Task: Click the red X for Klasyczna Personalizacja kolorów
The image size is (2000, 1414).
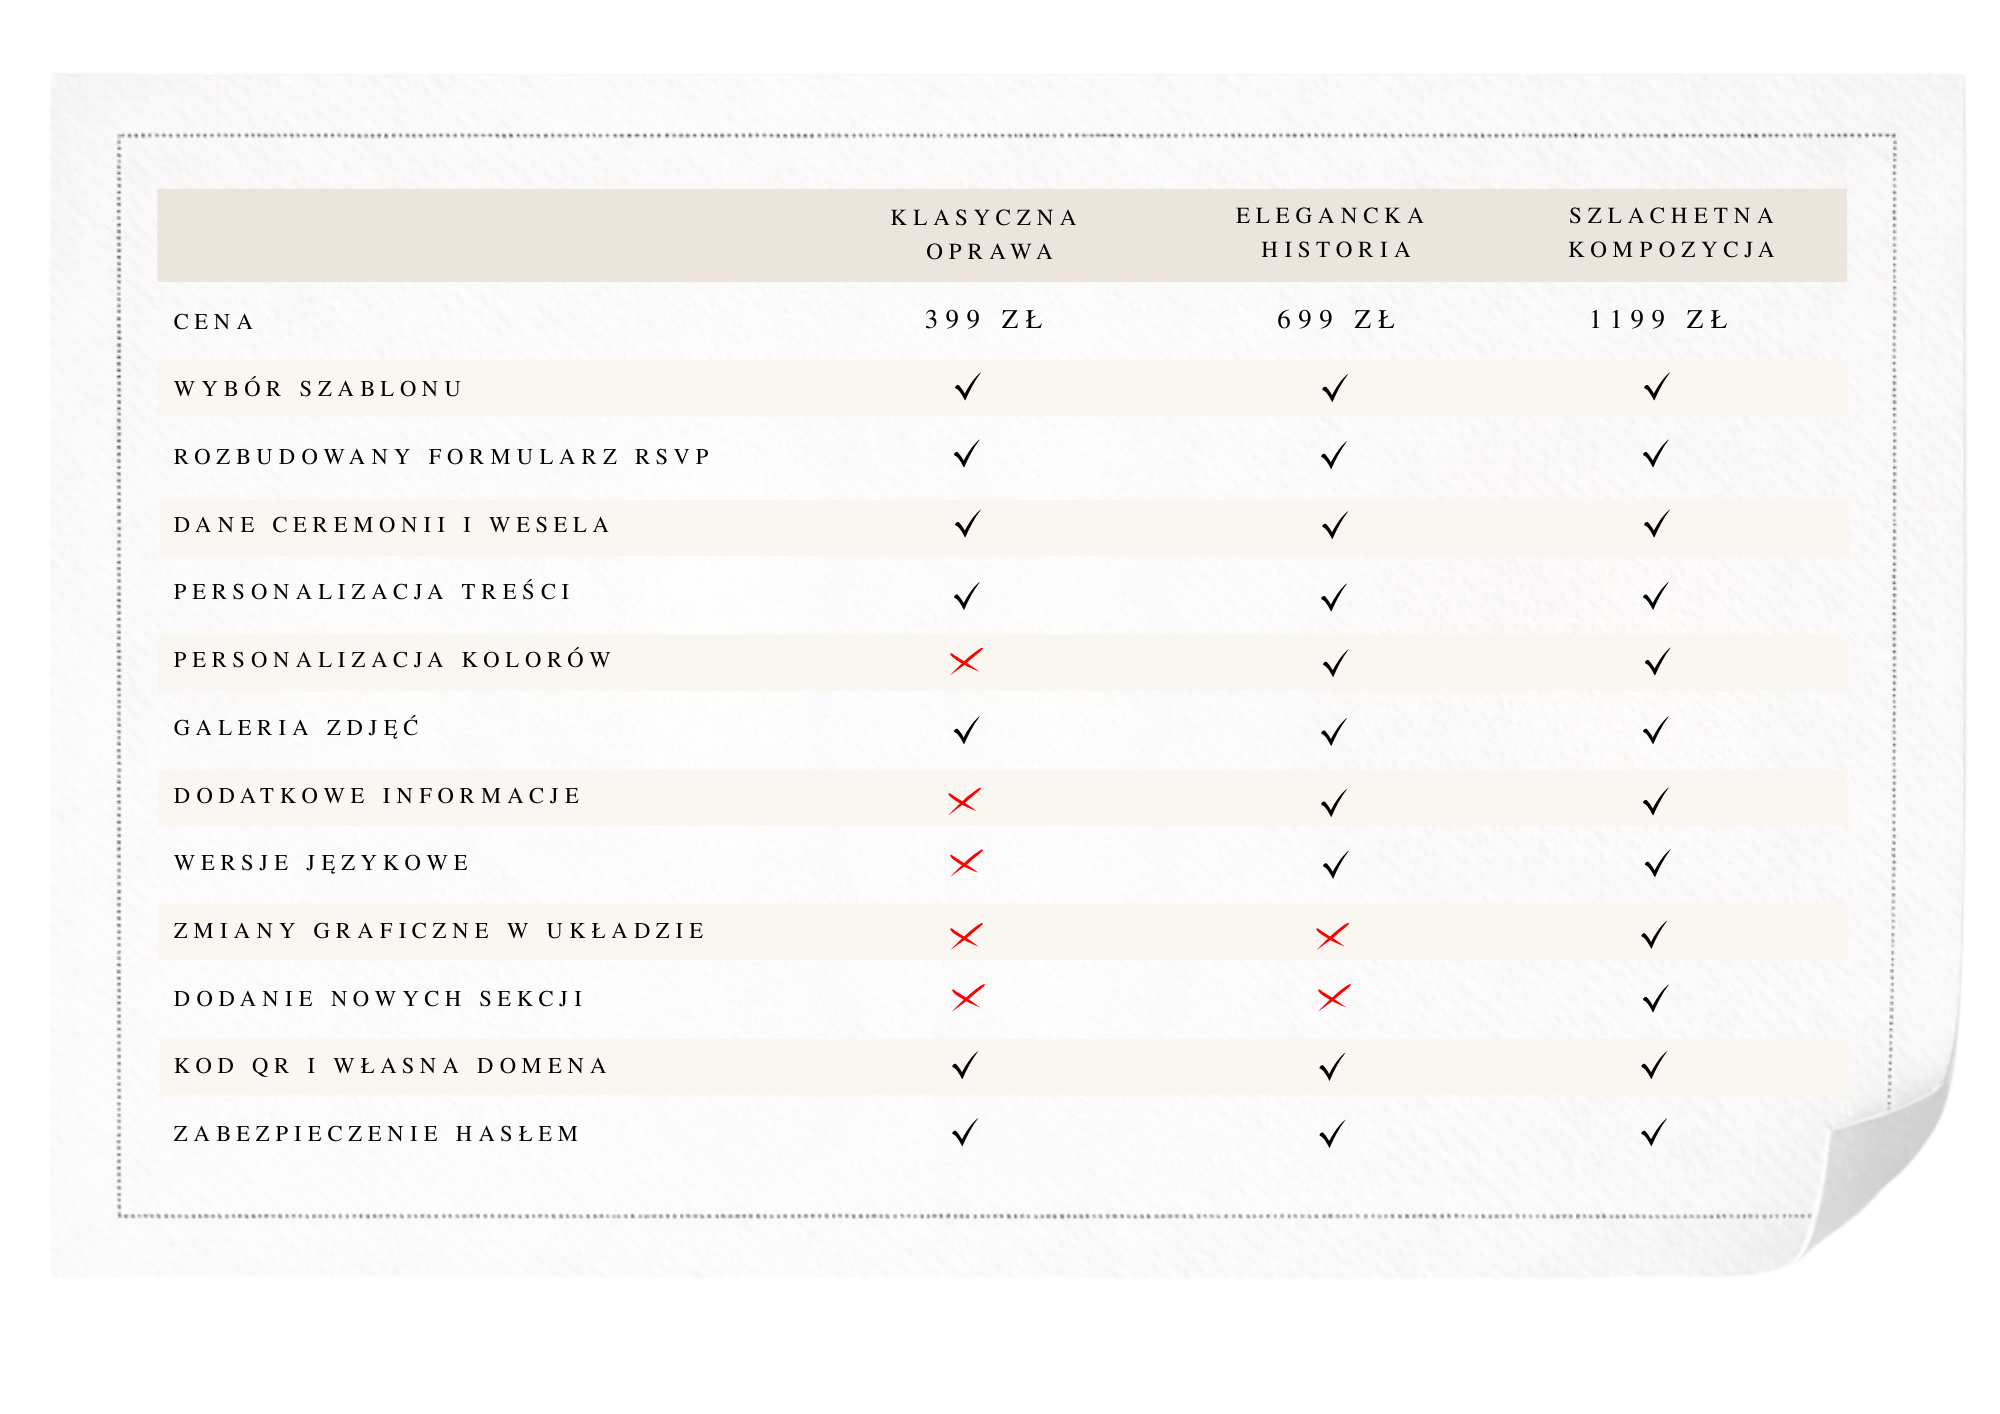Action: pos(966,661)
